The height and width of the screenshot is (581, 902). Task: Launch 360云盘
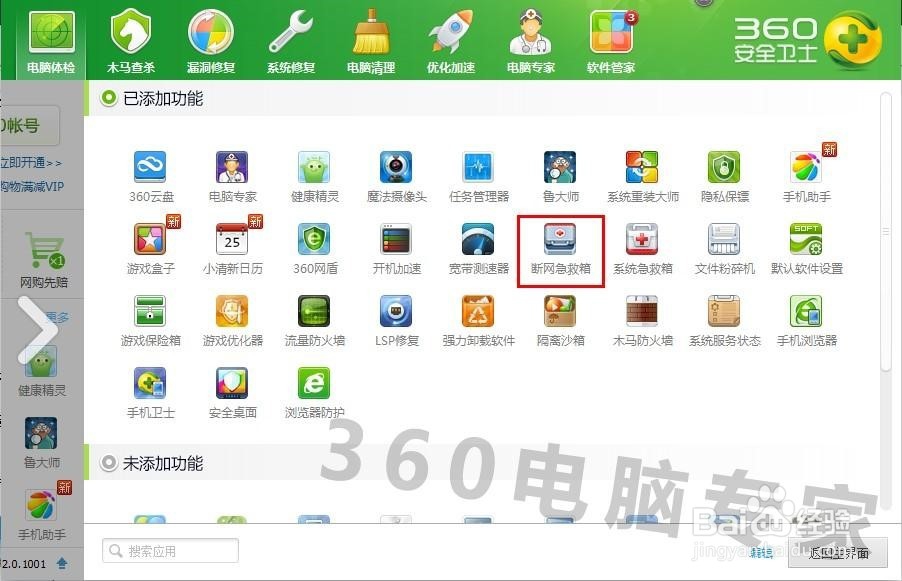(151, 176)
